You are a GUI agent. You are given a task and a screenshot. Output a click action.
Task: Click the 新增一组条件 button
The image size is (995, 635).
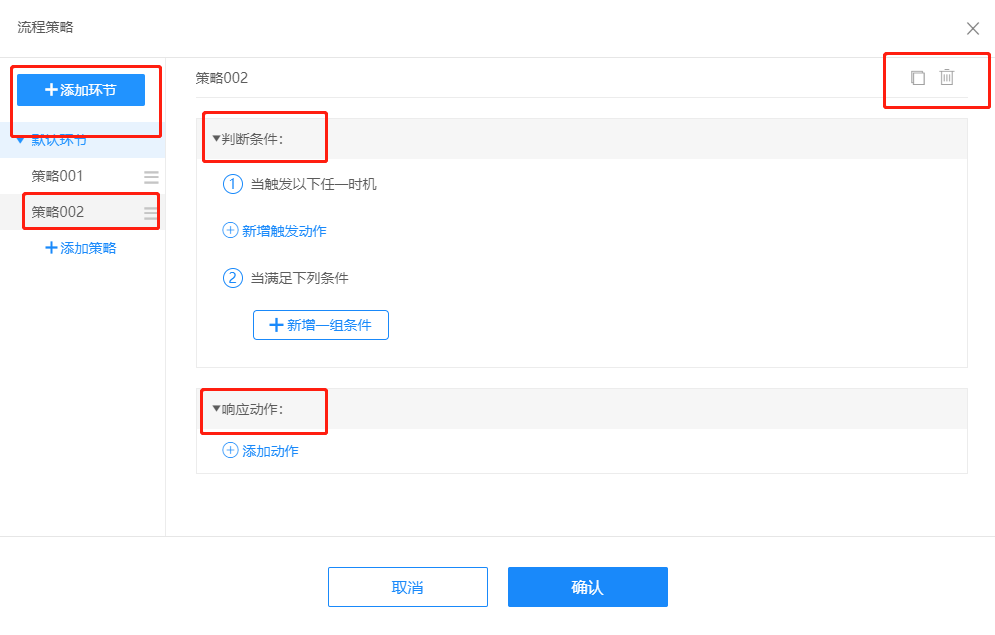click(320, 325)
